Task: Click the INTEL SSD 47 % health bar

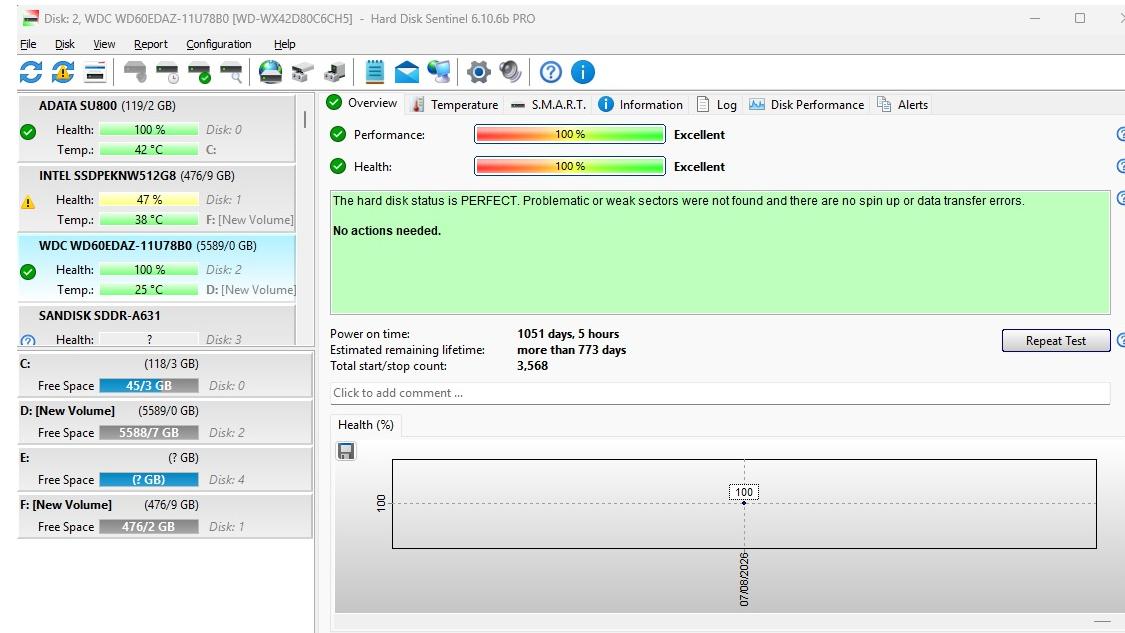Action: click(149, 200)
